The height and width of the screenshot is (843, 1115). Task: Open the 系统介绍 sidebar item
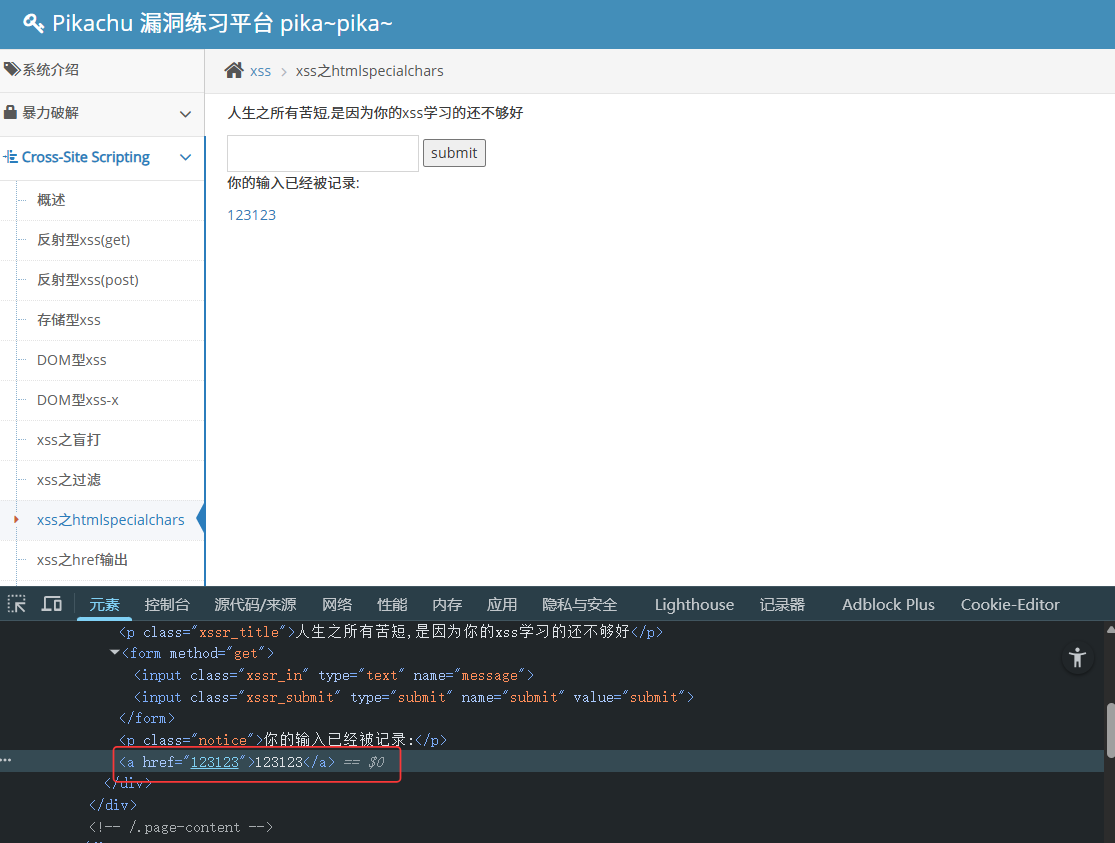(x=102, y=70)
